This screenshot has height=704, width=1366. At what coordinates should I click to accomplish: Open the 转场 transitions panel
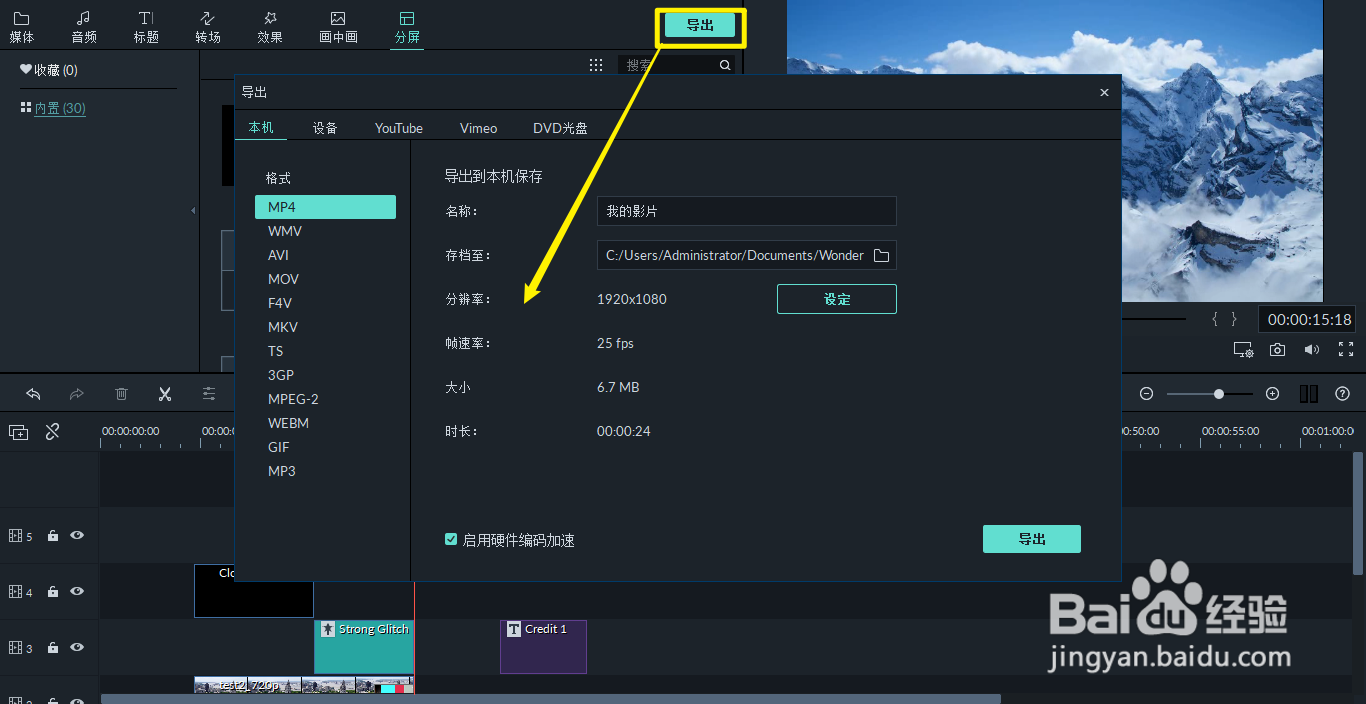(x=207, y=26)
